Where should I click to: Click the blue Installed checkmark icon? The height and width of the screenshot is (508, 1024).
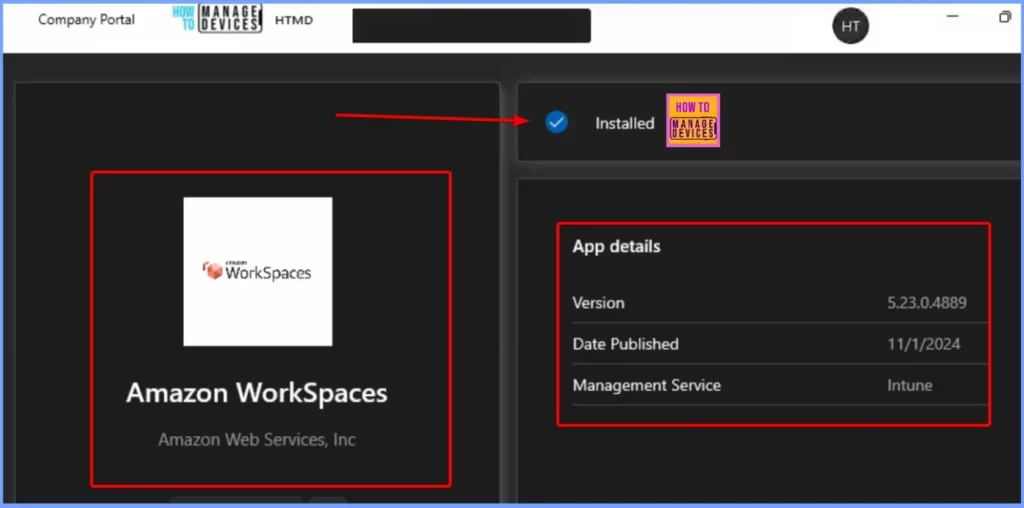[x=556, y=122]
